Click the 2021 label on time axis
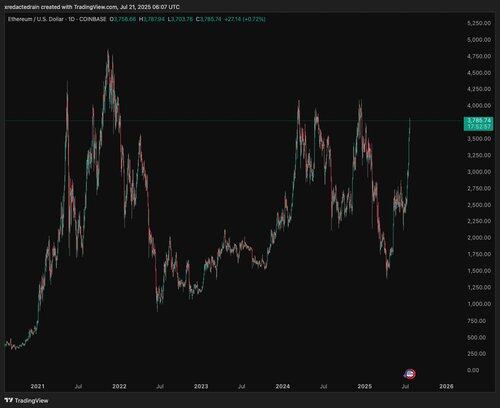The image size is (500, 408). click(37, 386)
